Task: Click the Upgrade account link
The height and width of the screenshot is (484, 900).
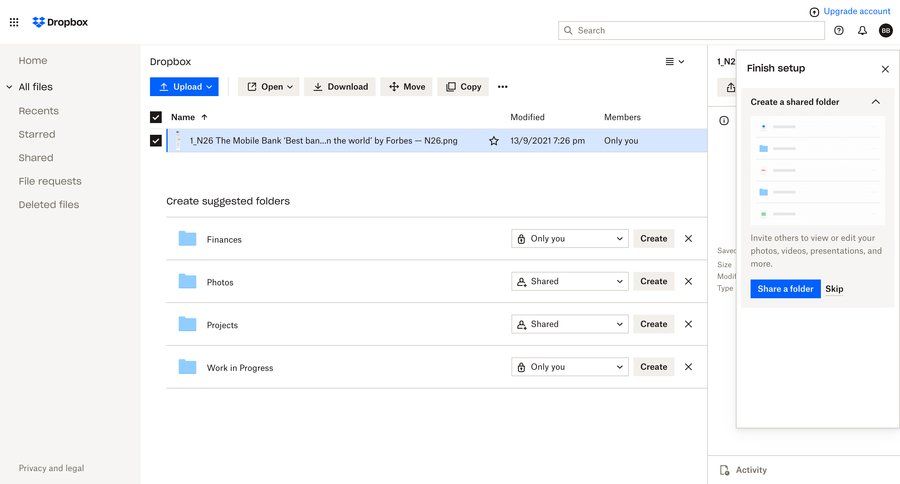Action: tap(857, 11)
